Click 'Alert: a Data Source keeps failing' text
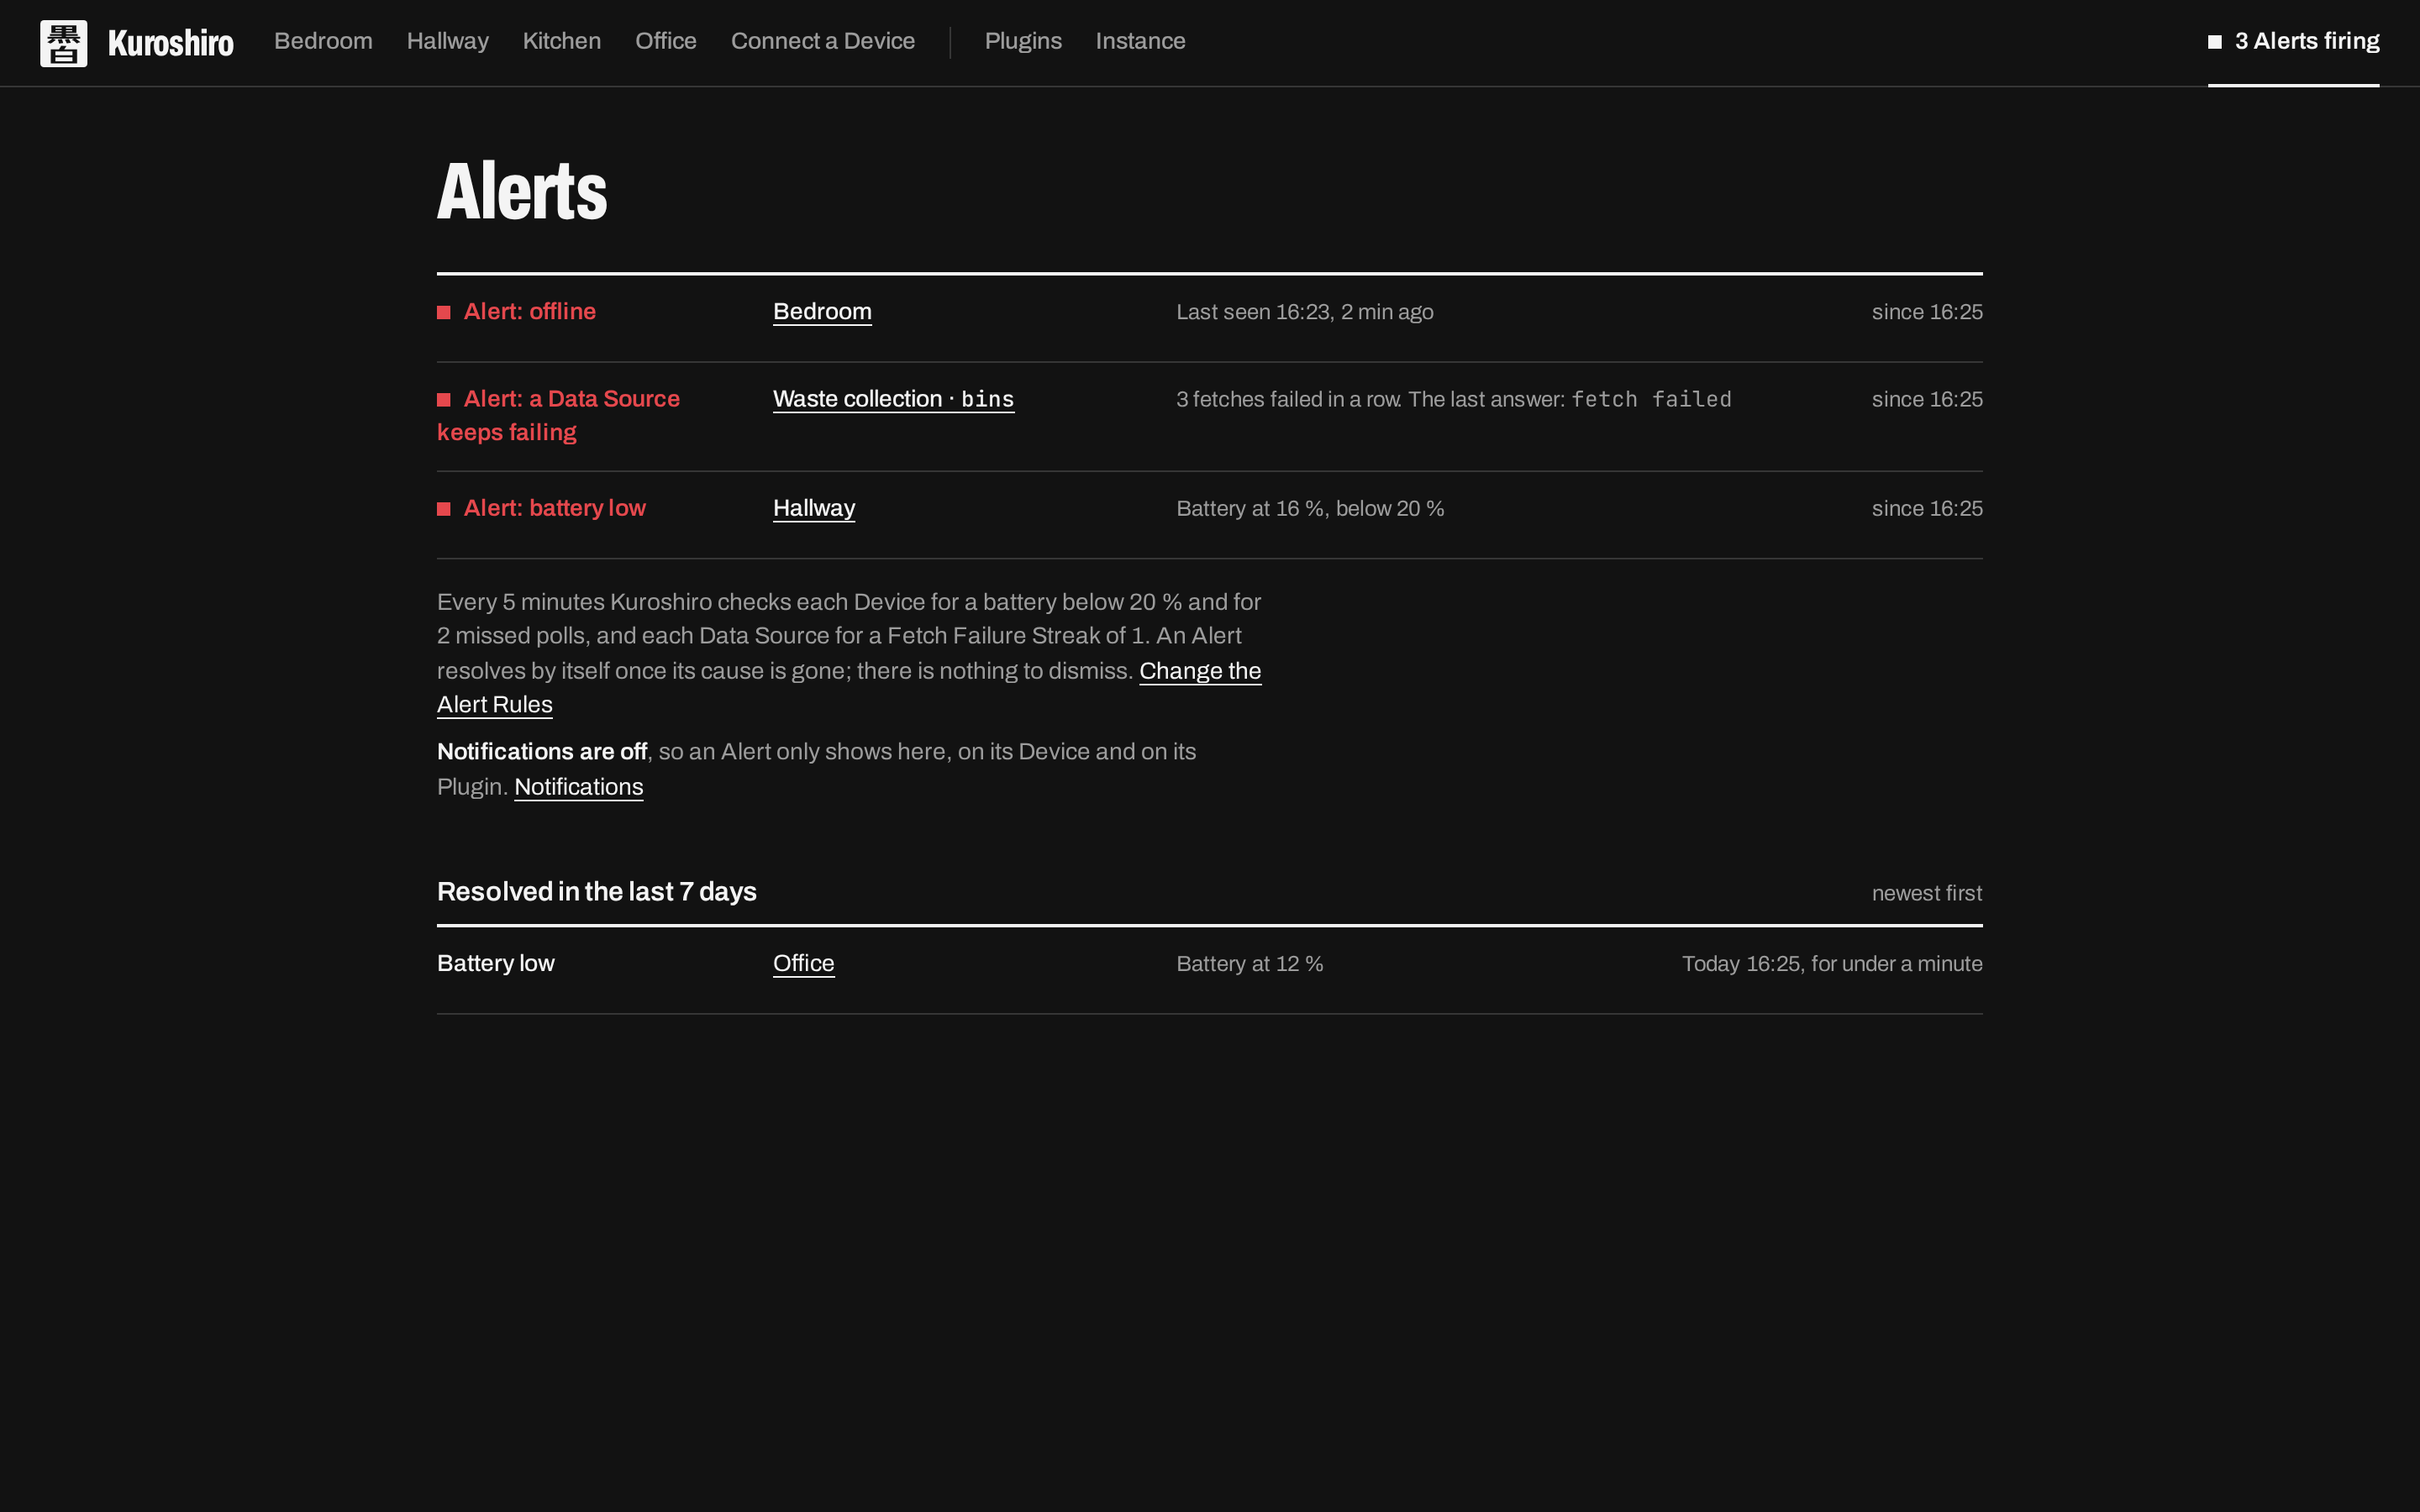The height and width of the screenshot is (1512, 2420). coord(558,415)
